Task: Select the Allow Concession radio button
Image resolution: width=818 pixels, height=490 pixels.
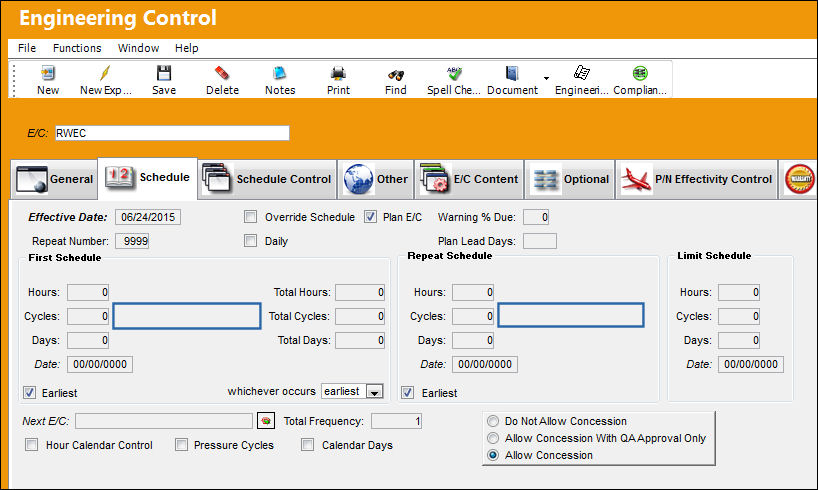Action: [x=492, y=455]
